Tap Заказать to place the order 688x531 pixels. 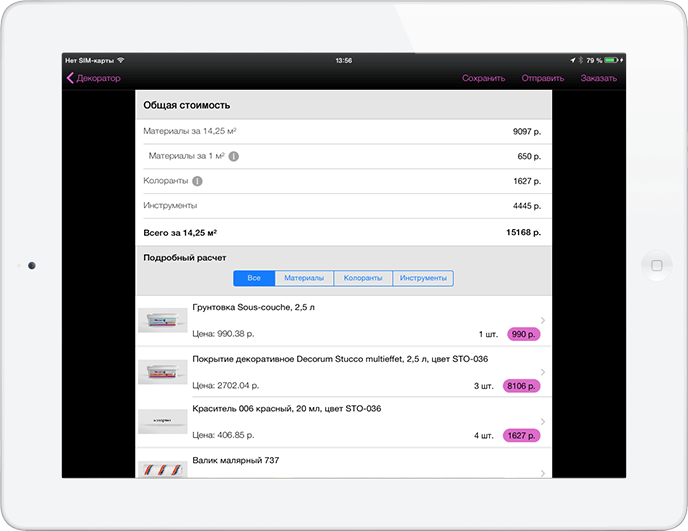(598, 78)
